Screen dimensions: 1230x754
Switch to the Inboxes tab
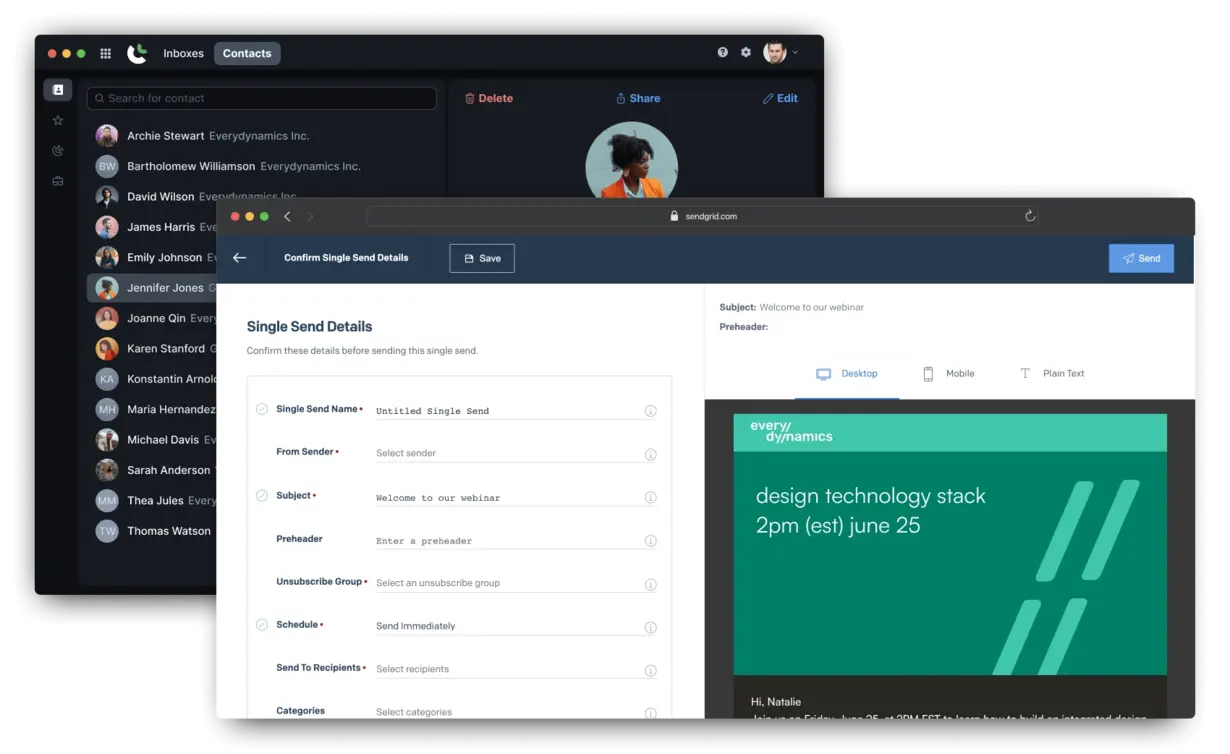click(183, 54)
